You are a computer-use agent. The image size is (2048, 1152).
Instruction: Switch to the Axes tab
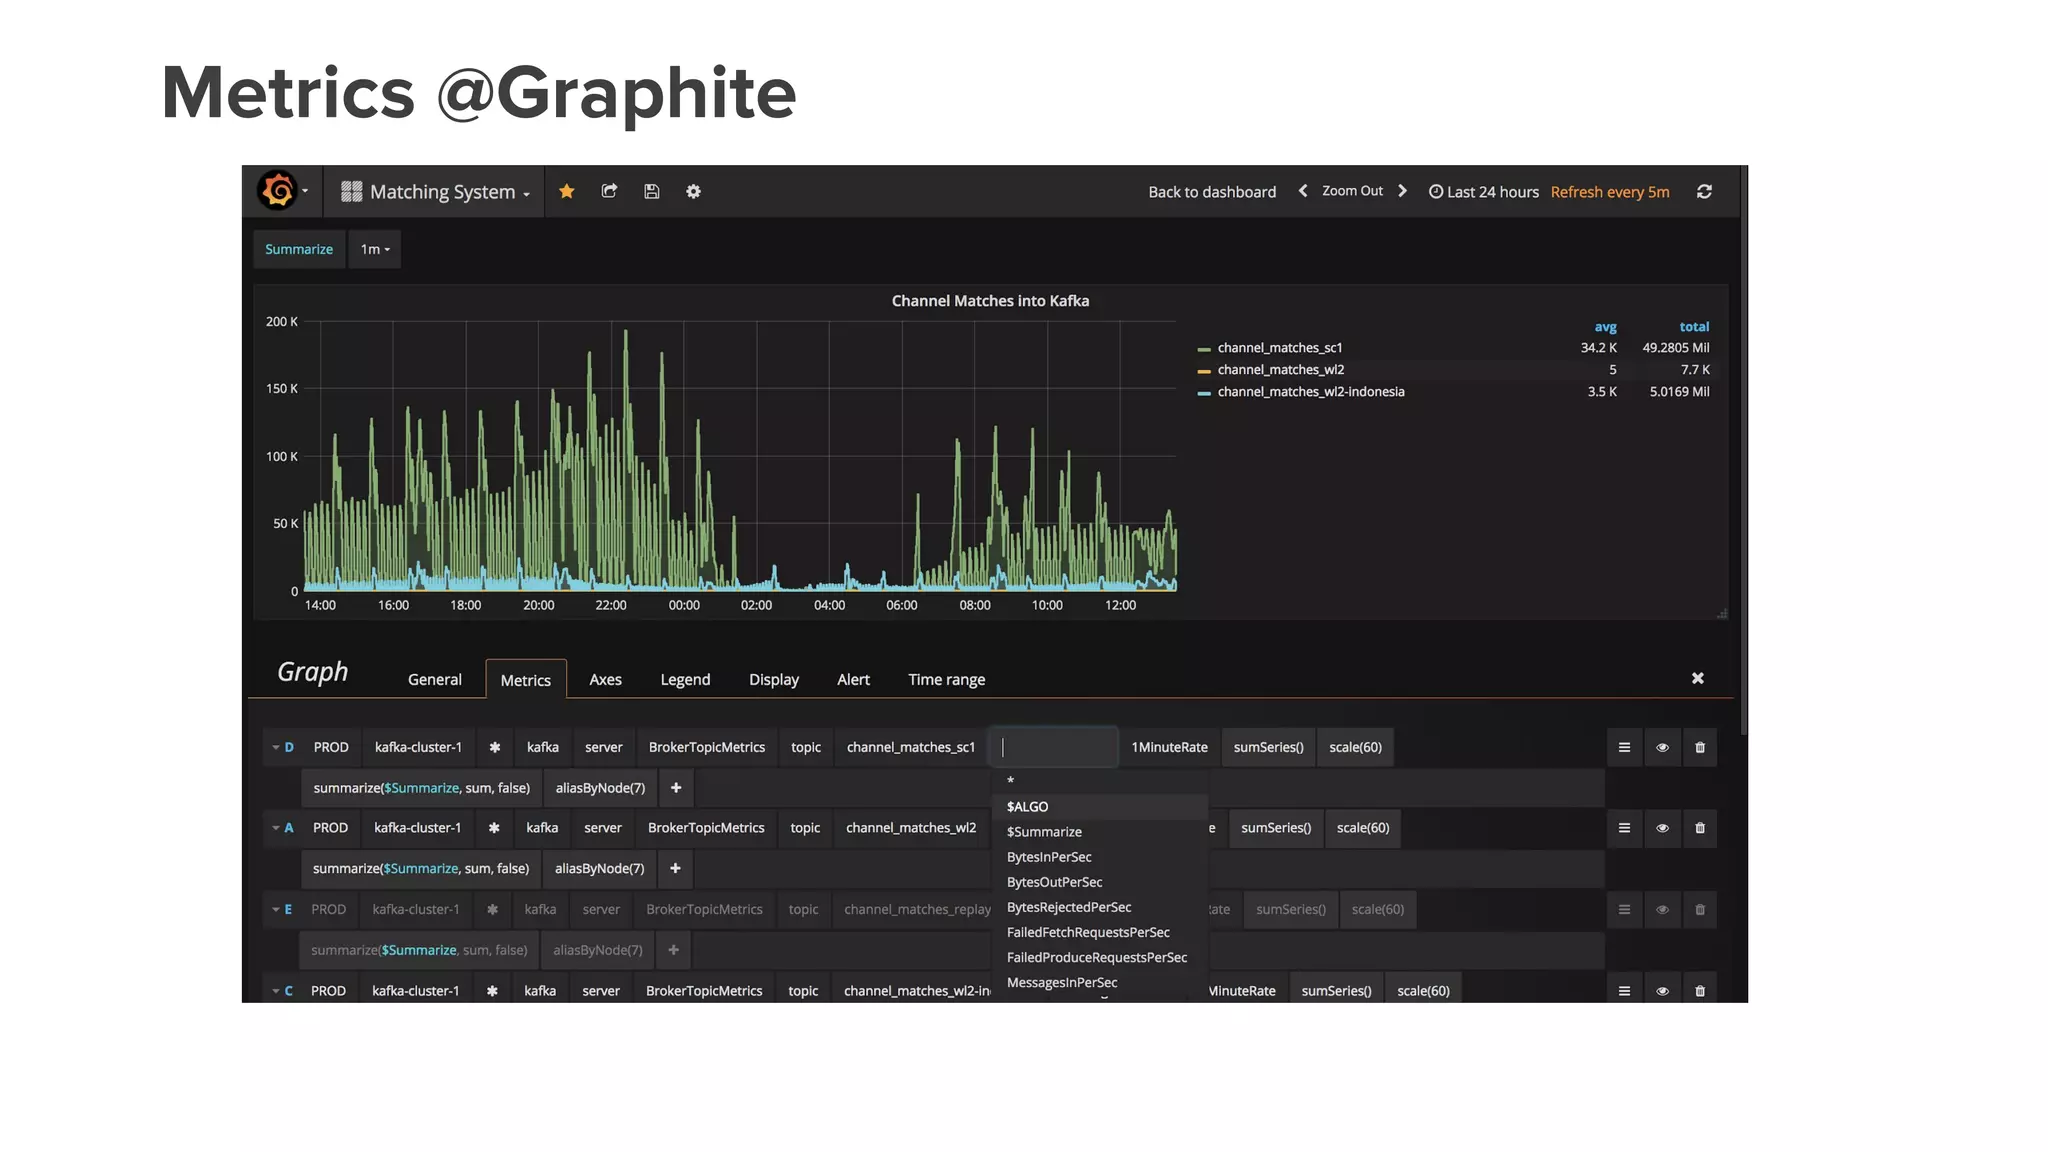point(605,679)
